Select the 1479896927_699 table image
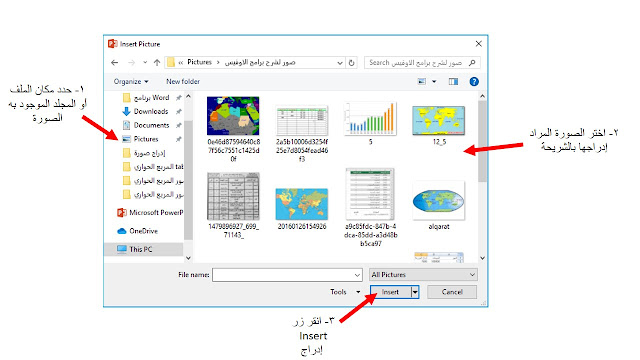Image resolution: width=640 pixels, height=360 pixels. [233, 196]
